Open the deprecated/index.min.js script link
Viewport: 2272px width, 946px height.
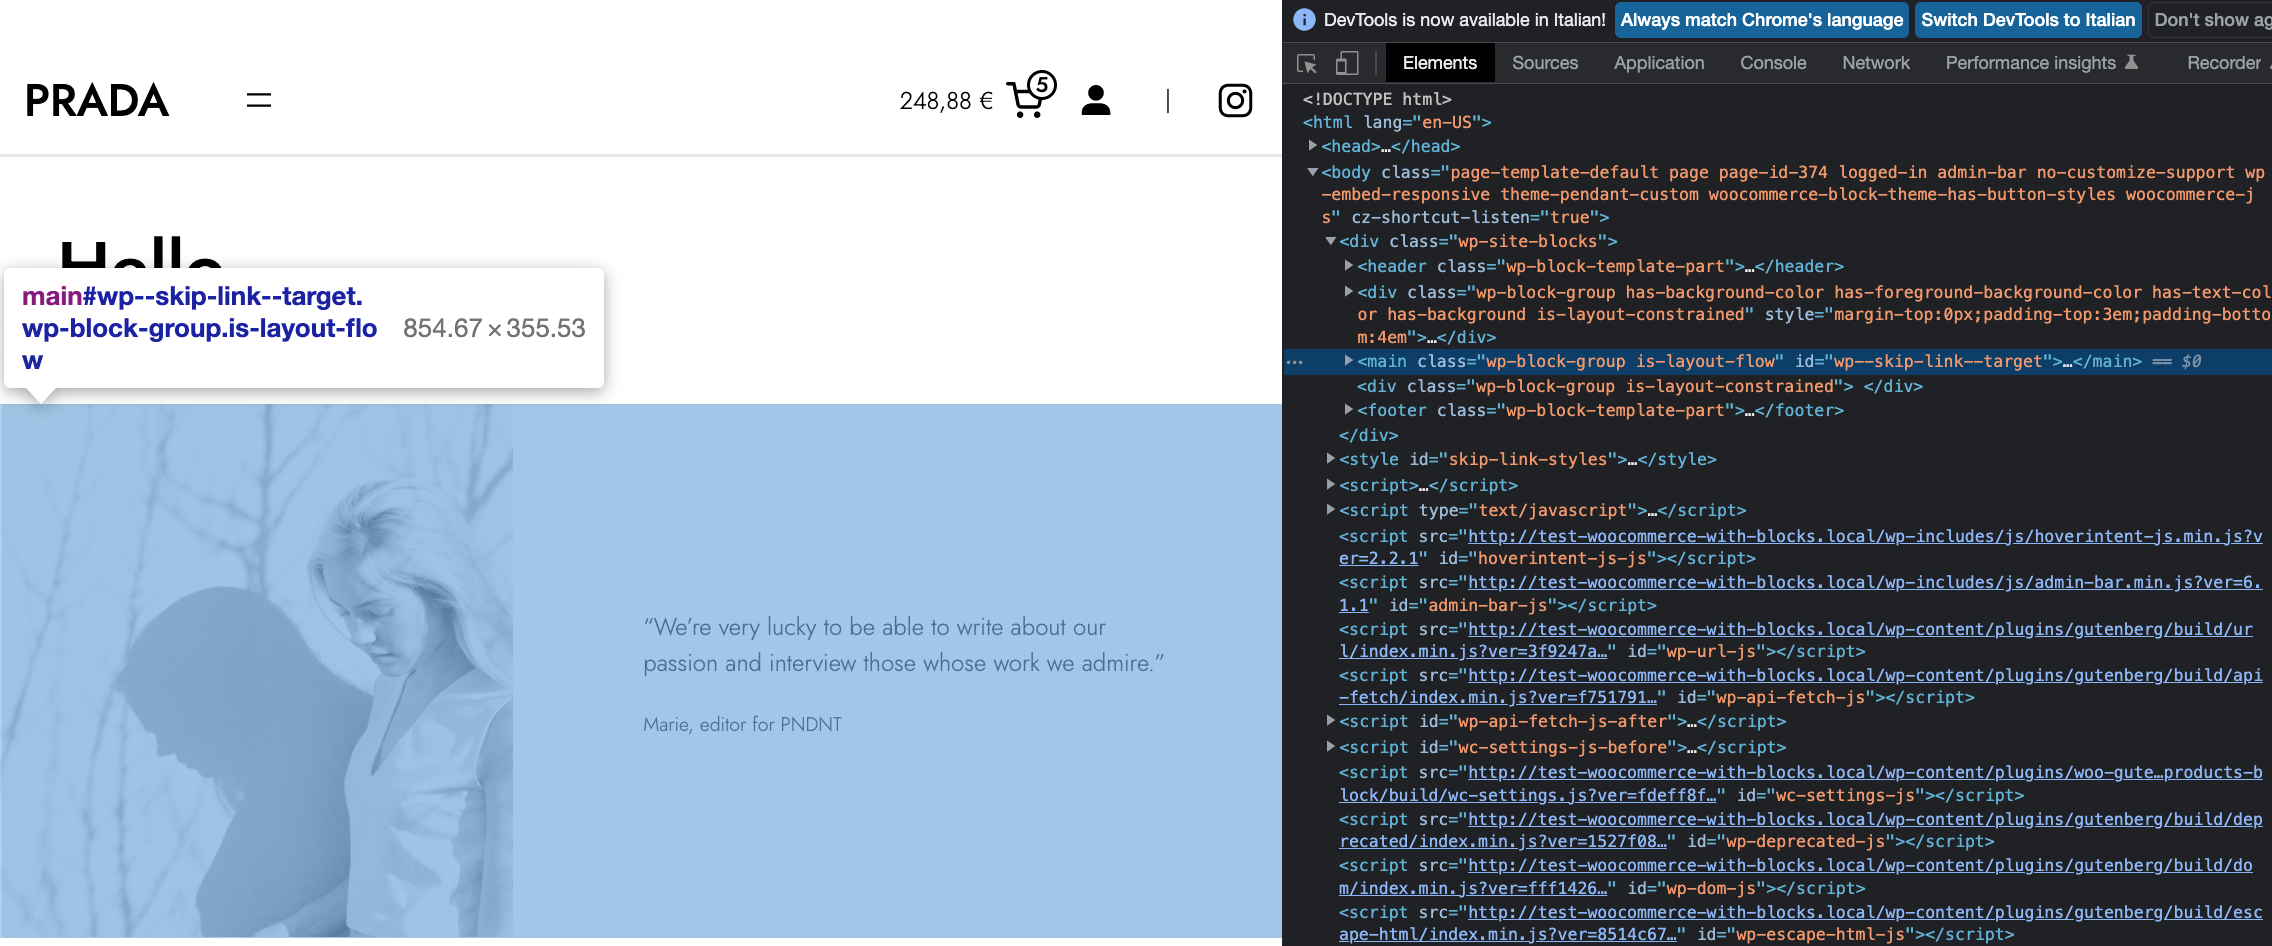click(1864, 820)
